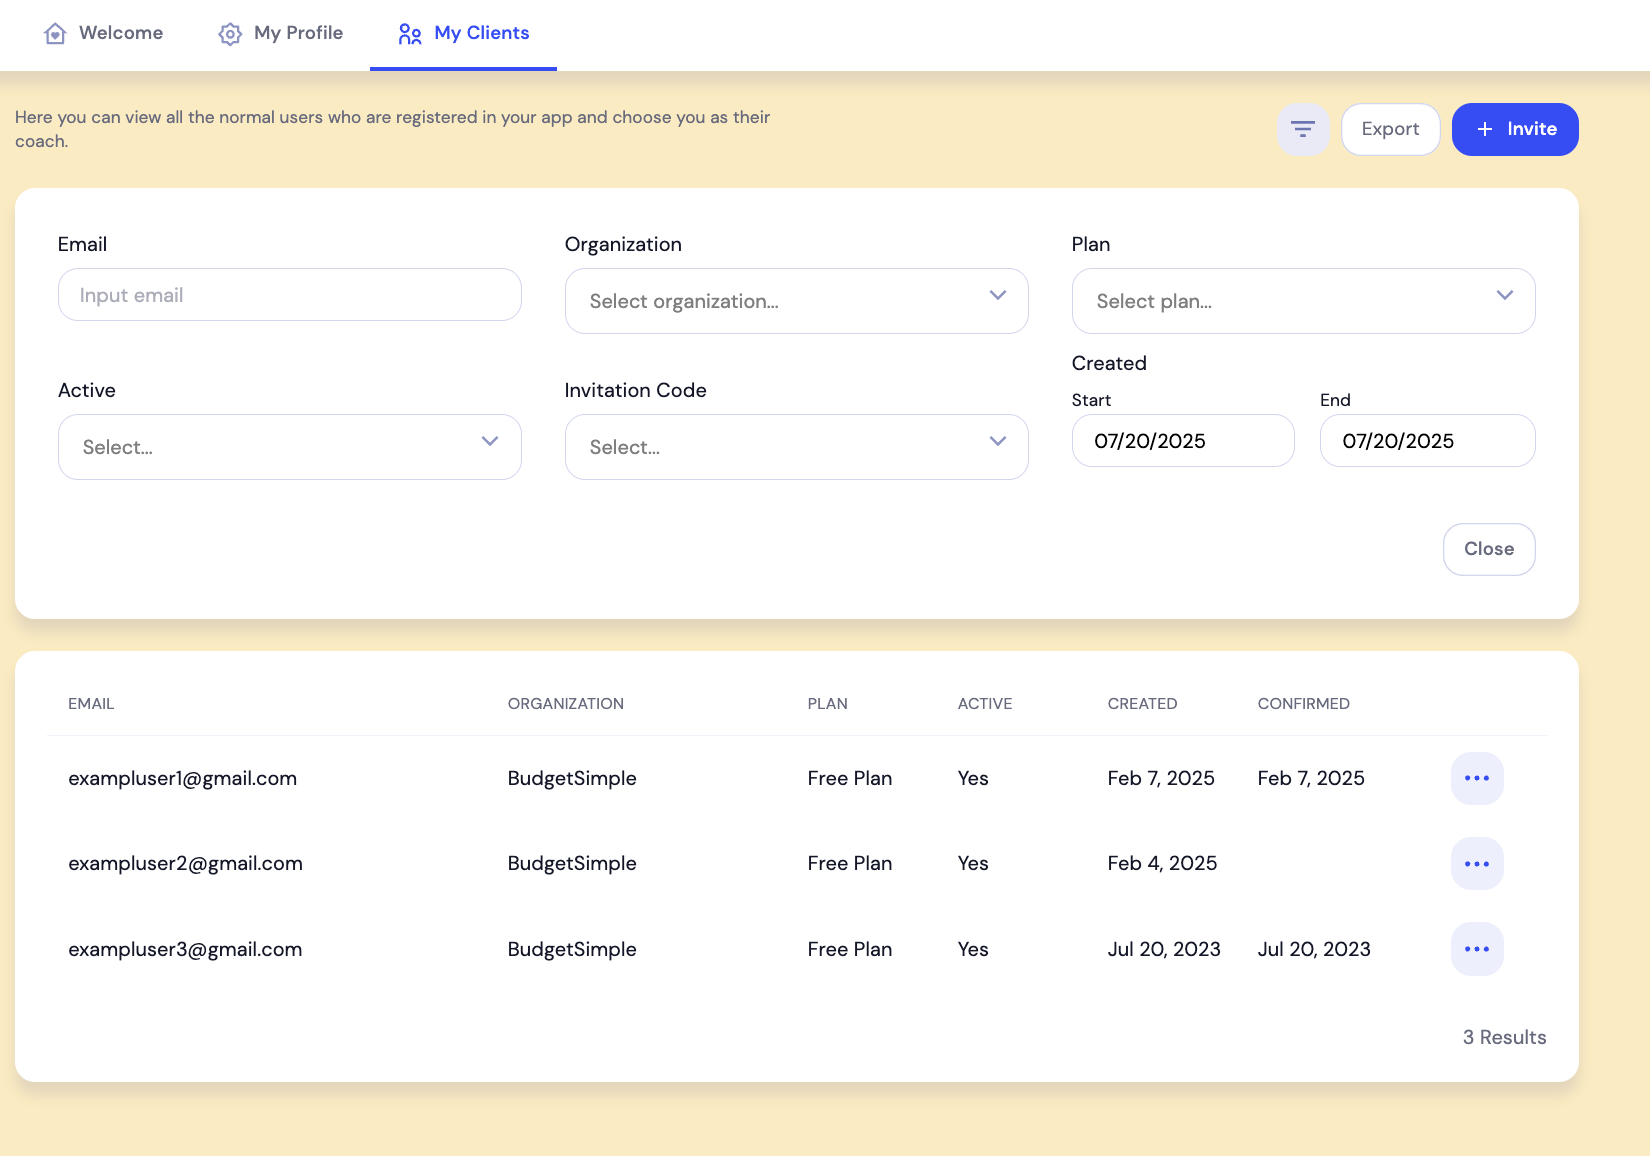Image resolution: width=1650 pixels, height=1156 pixels.
Task: Open the actions menu for exampluser1@gmail.com
Action: point(1476,778)
